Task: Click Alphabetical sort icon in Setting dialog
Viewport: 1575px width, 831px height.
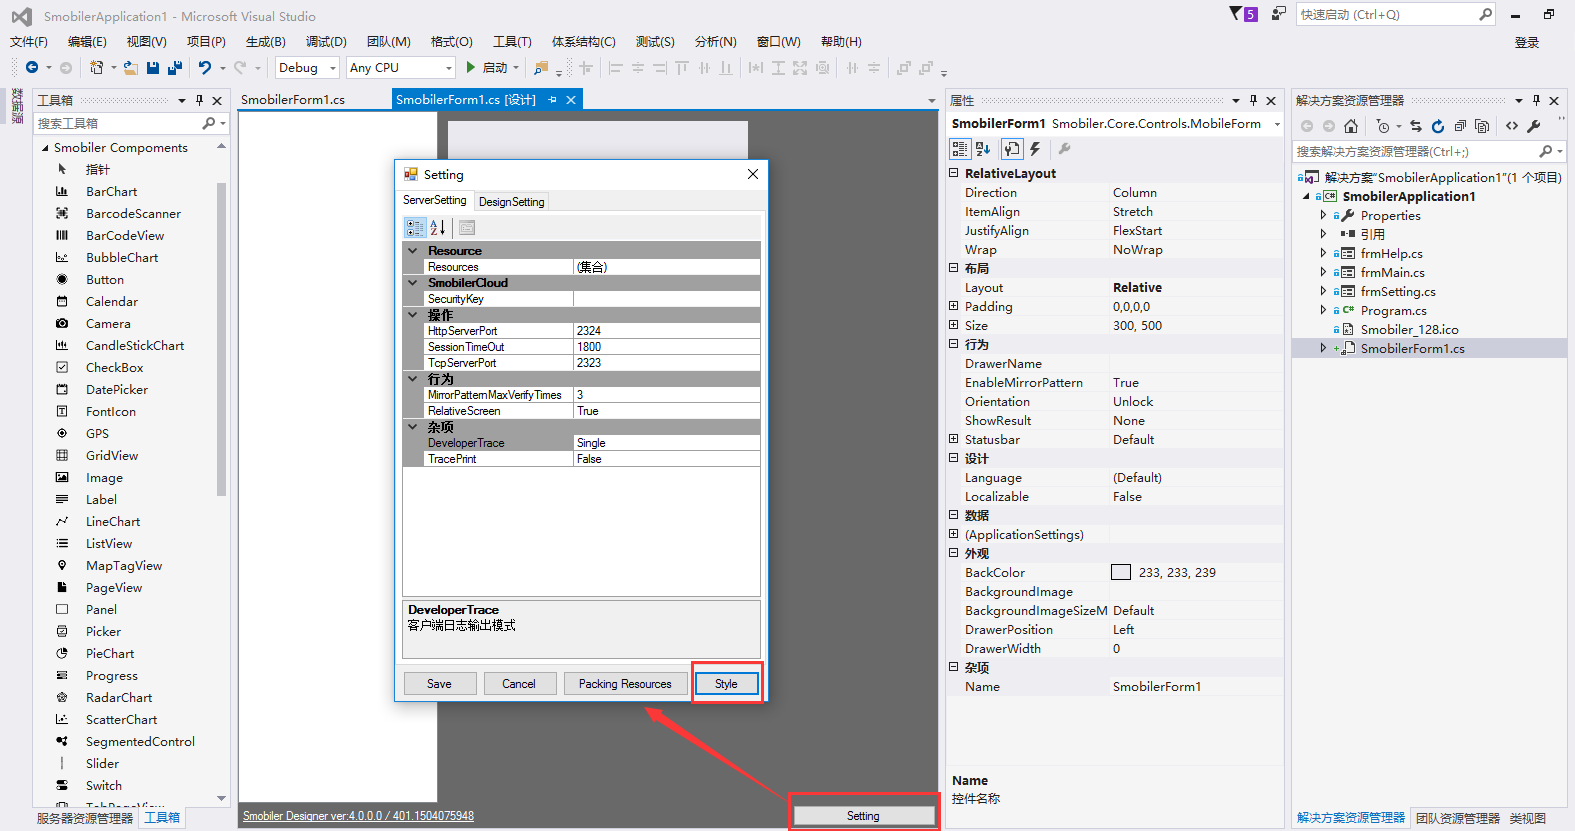Action: 438,228
